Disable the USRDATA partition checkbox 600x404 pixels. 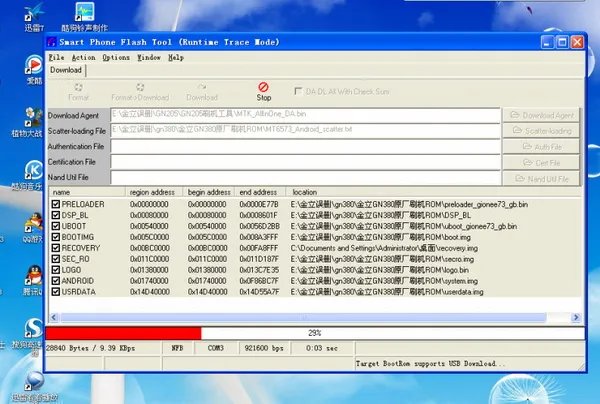tap(56, 291)
